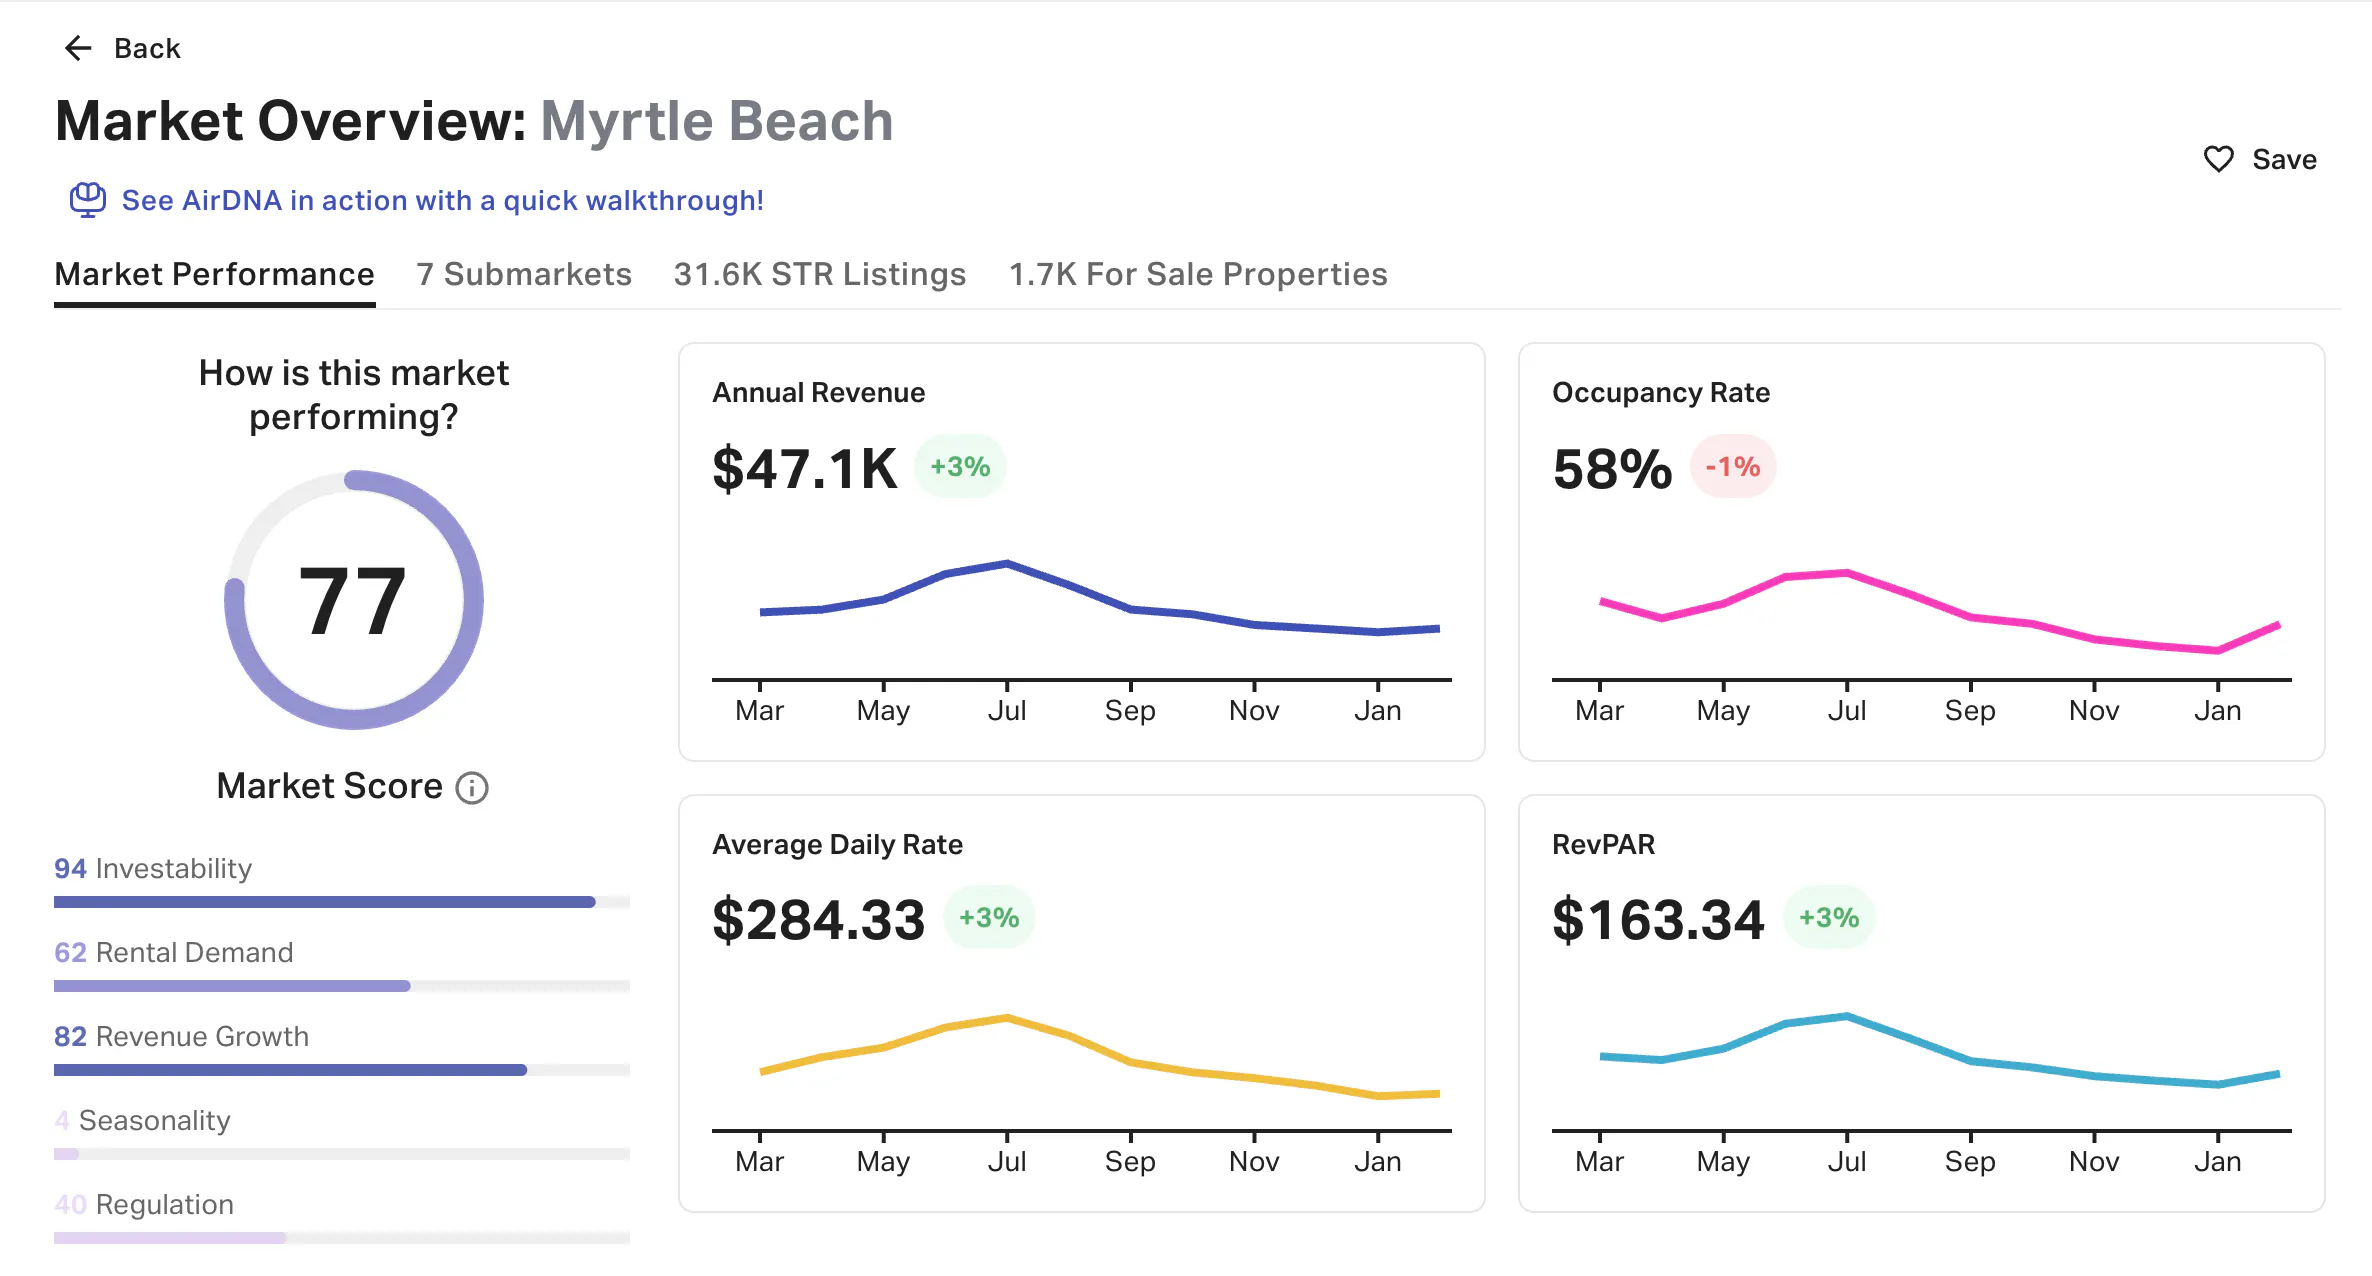This screenshot has height=1276, width=2372.
Task: Click the Occupancy Rate pink line chart
Action: pyautogui.click(x=1939, y=610)
